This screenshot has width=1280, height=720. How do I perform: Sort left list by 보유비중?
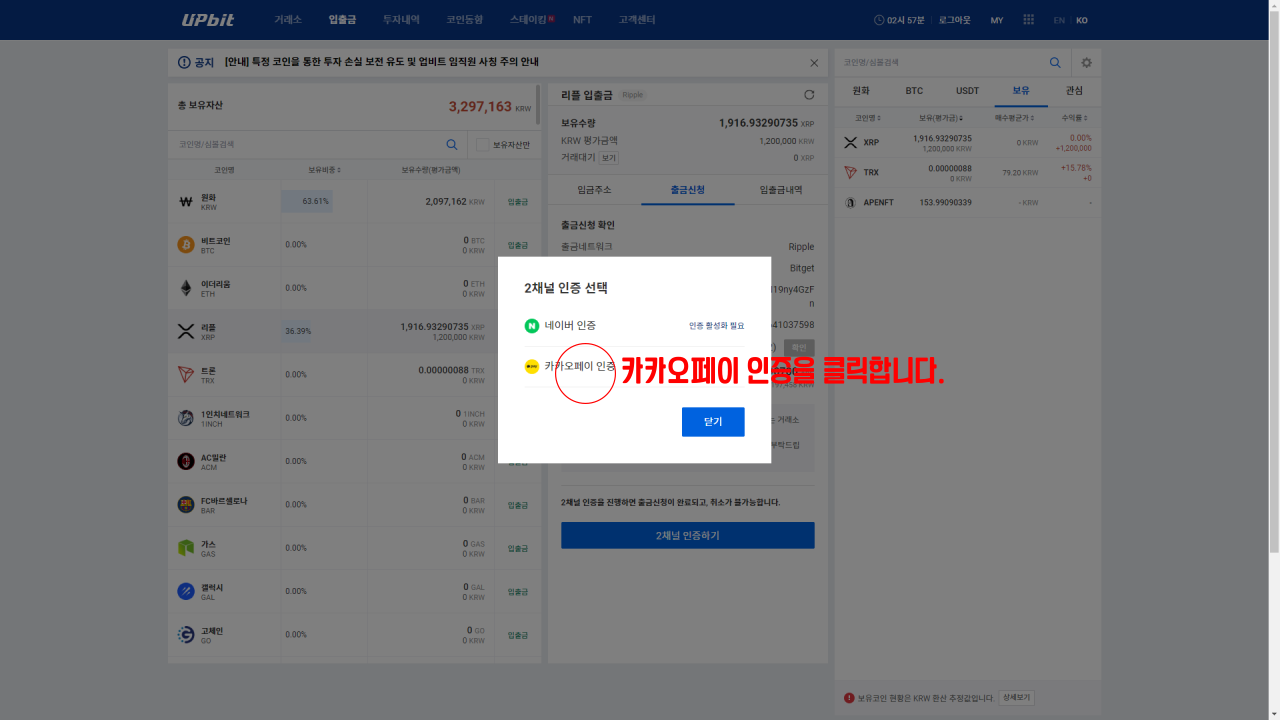tap(324, 170)
